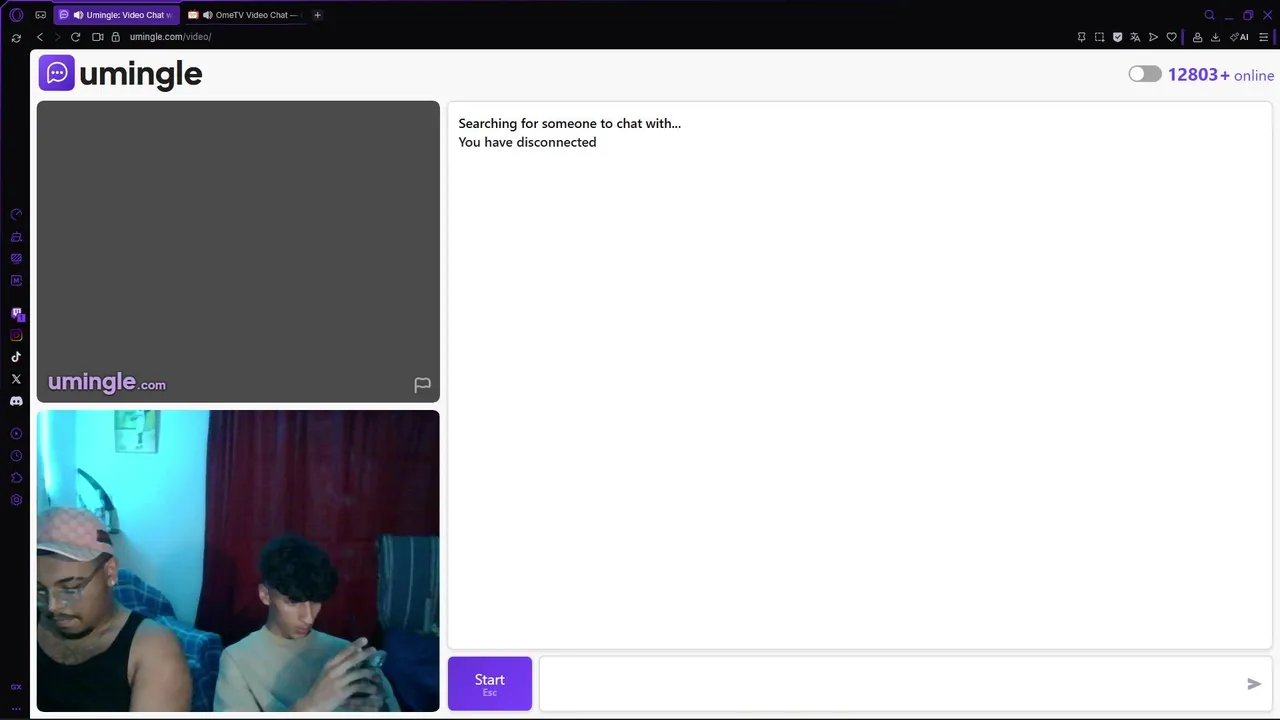The width and height of the screenshot is (1280, 720).
Task: Open the Instagram sidebar icon
Action: coord(16,336)
